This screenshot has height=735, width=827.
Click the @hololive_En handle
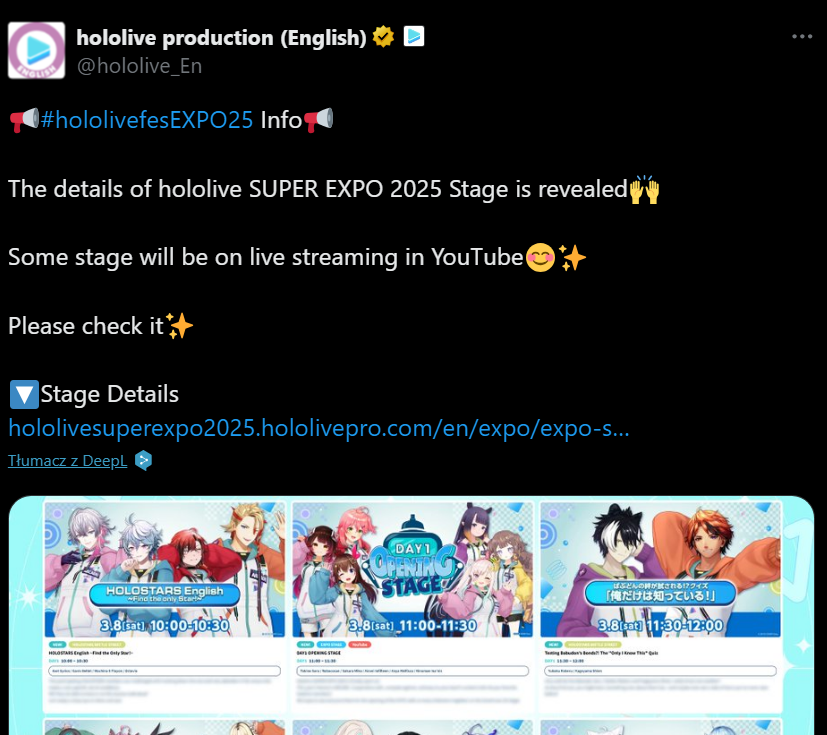pyautogui.click(x=139, y=66)
